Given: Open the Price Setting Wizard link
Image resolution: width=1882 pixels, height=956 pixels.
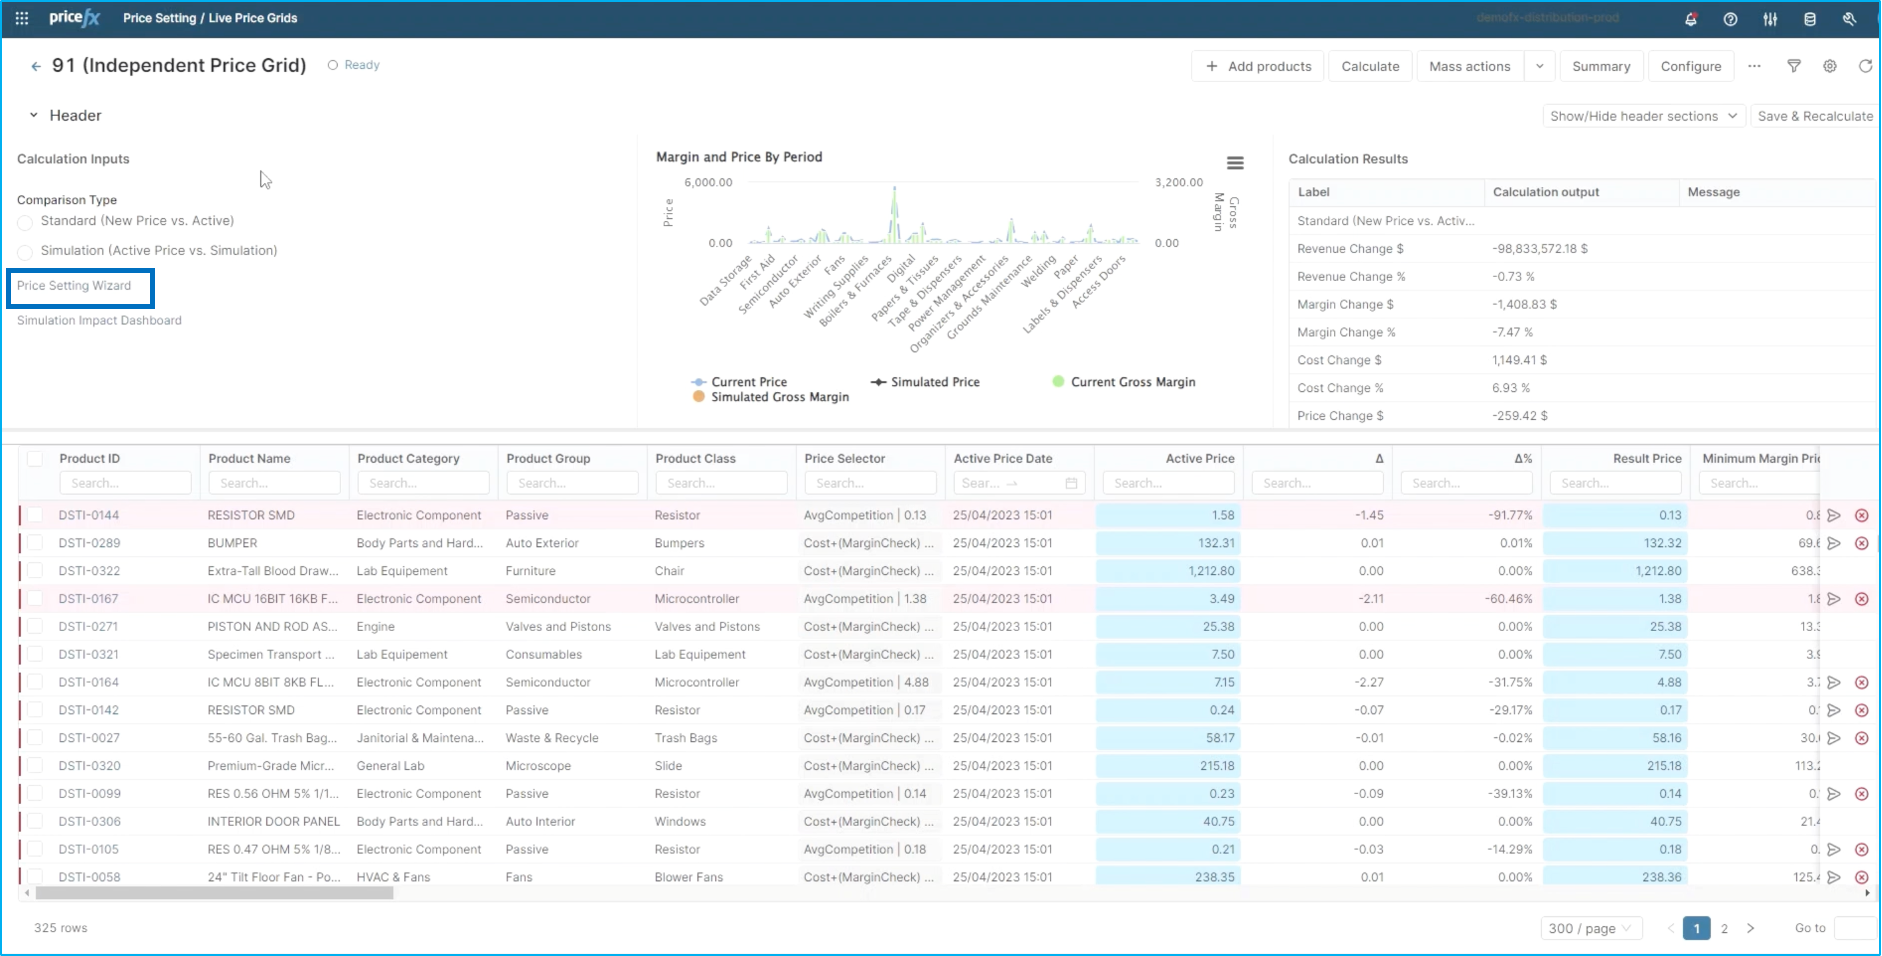Looking at the screenshot, I should click(74, 286).
